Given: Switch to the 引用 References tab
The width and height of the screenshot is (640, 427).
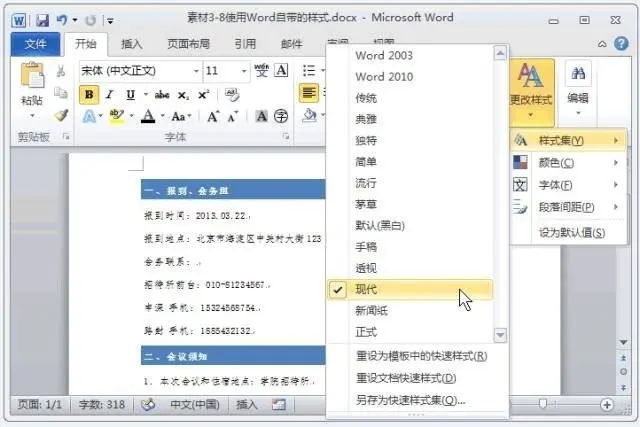Looking at the screenshot, I should click(245, 44).
